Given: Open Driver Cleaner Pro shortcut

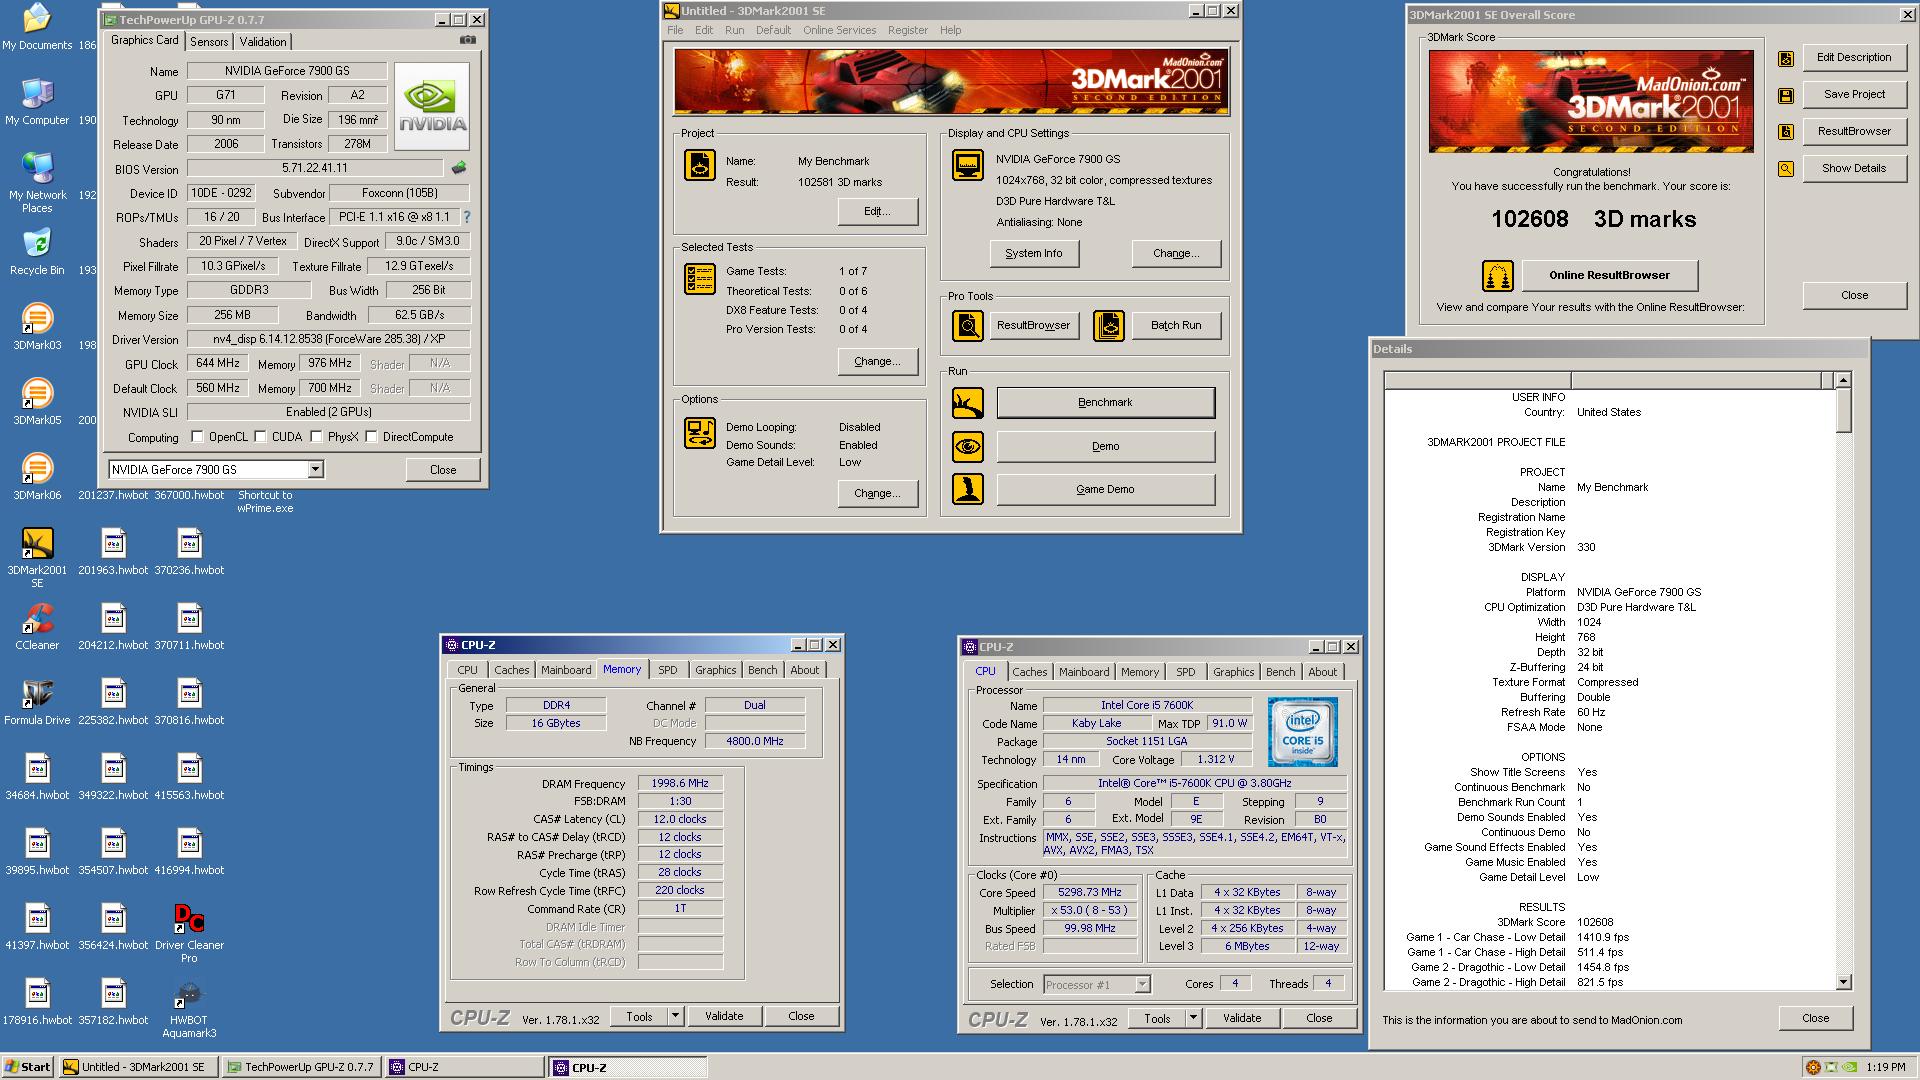Looking at the screenshot, I should [189, 933].
